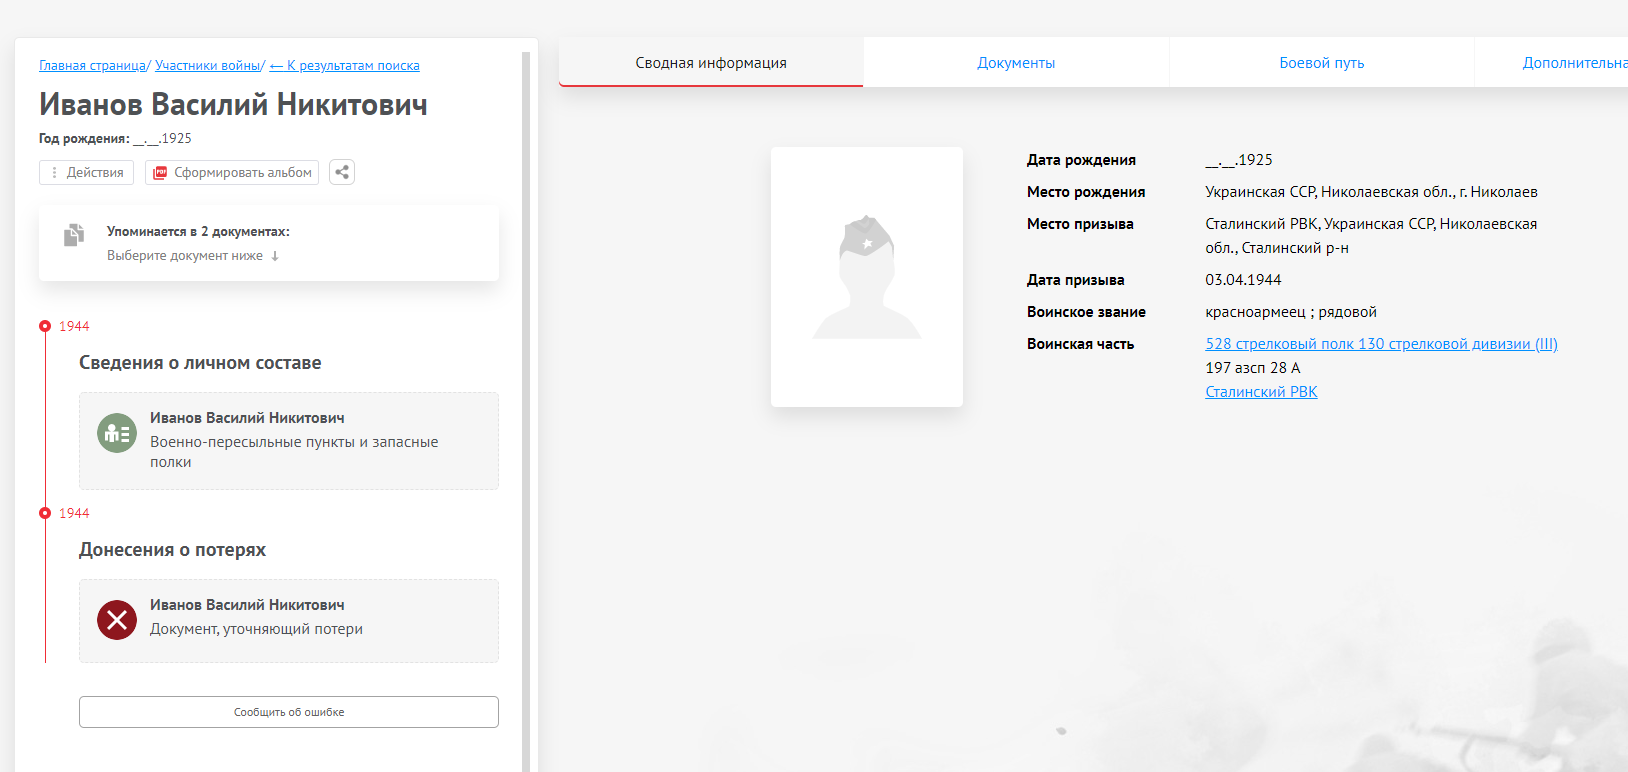Click the green personnel record icon

pos(117,433)
